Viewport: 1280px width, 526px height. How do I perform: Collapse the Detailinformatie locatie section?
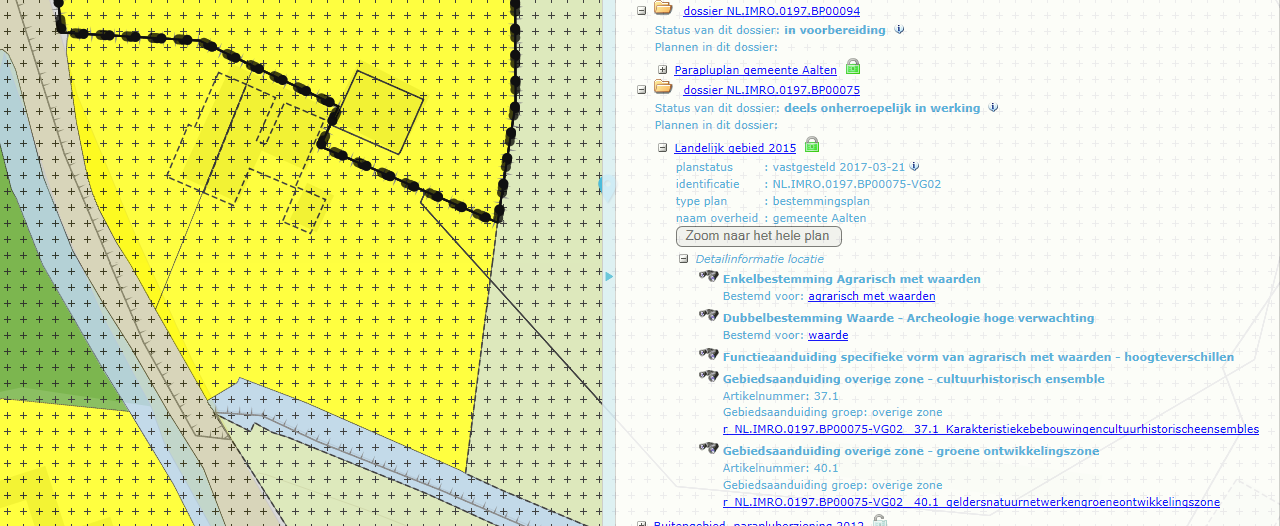(x=684, y=258)
